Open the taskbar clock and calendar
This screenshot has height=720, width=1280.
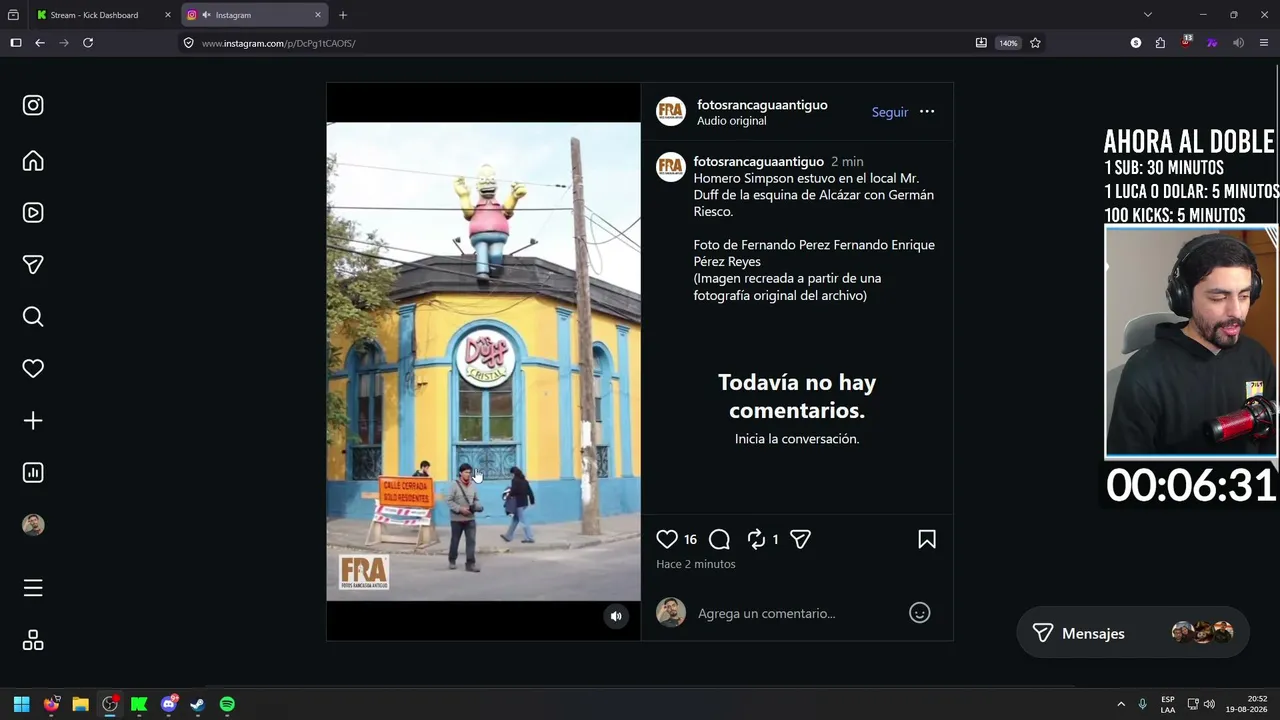click(x=1247, y=704)
